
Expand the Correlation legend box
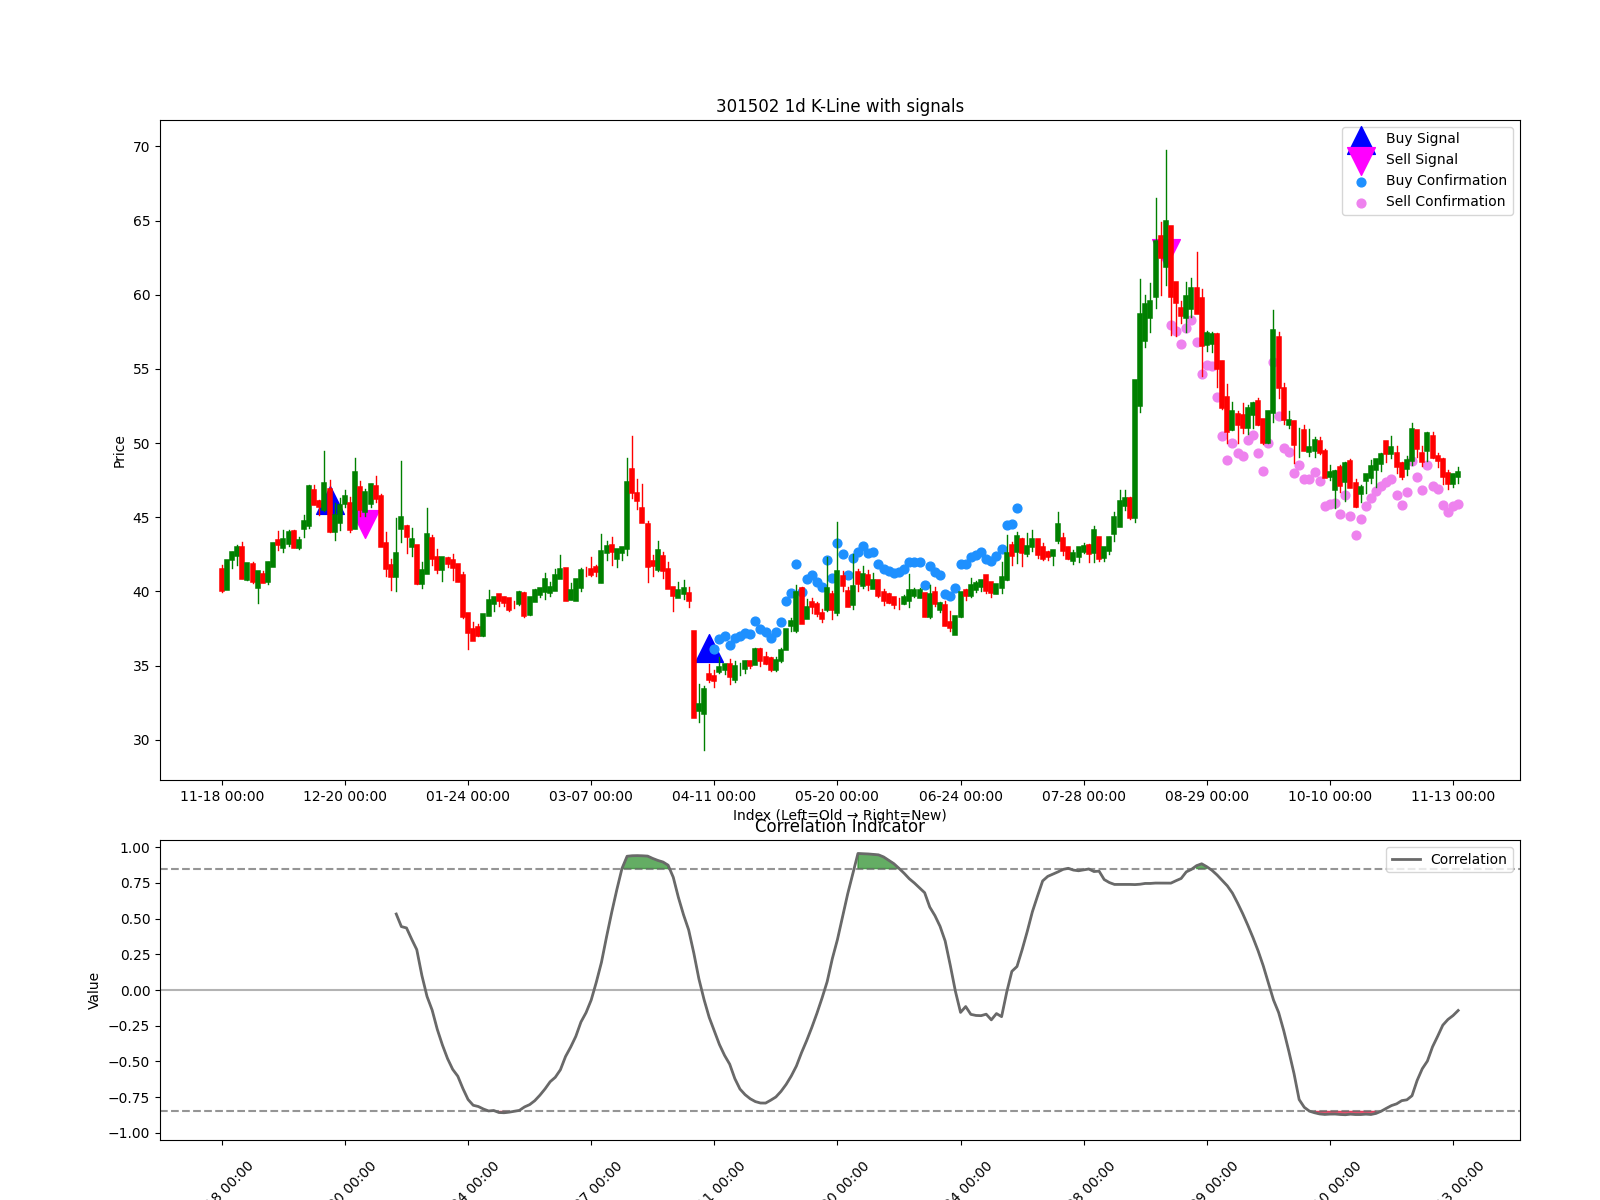[1448, 859]
